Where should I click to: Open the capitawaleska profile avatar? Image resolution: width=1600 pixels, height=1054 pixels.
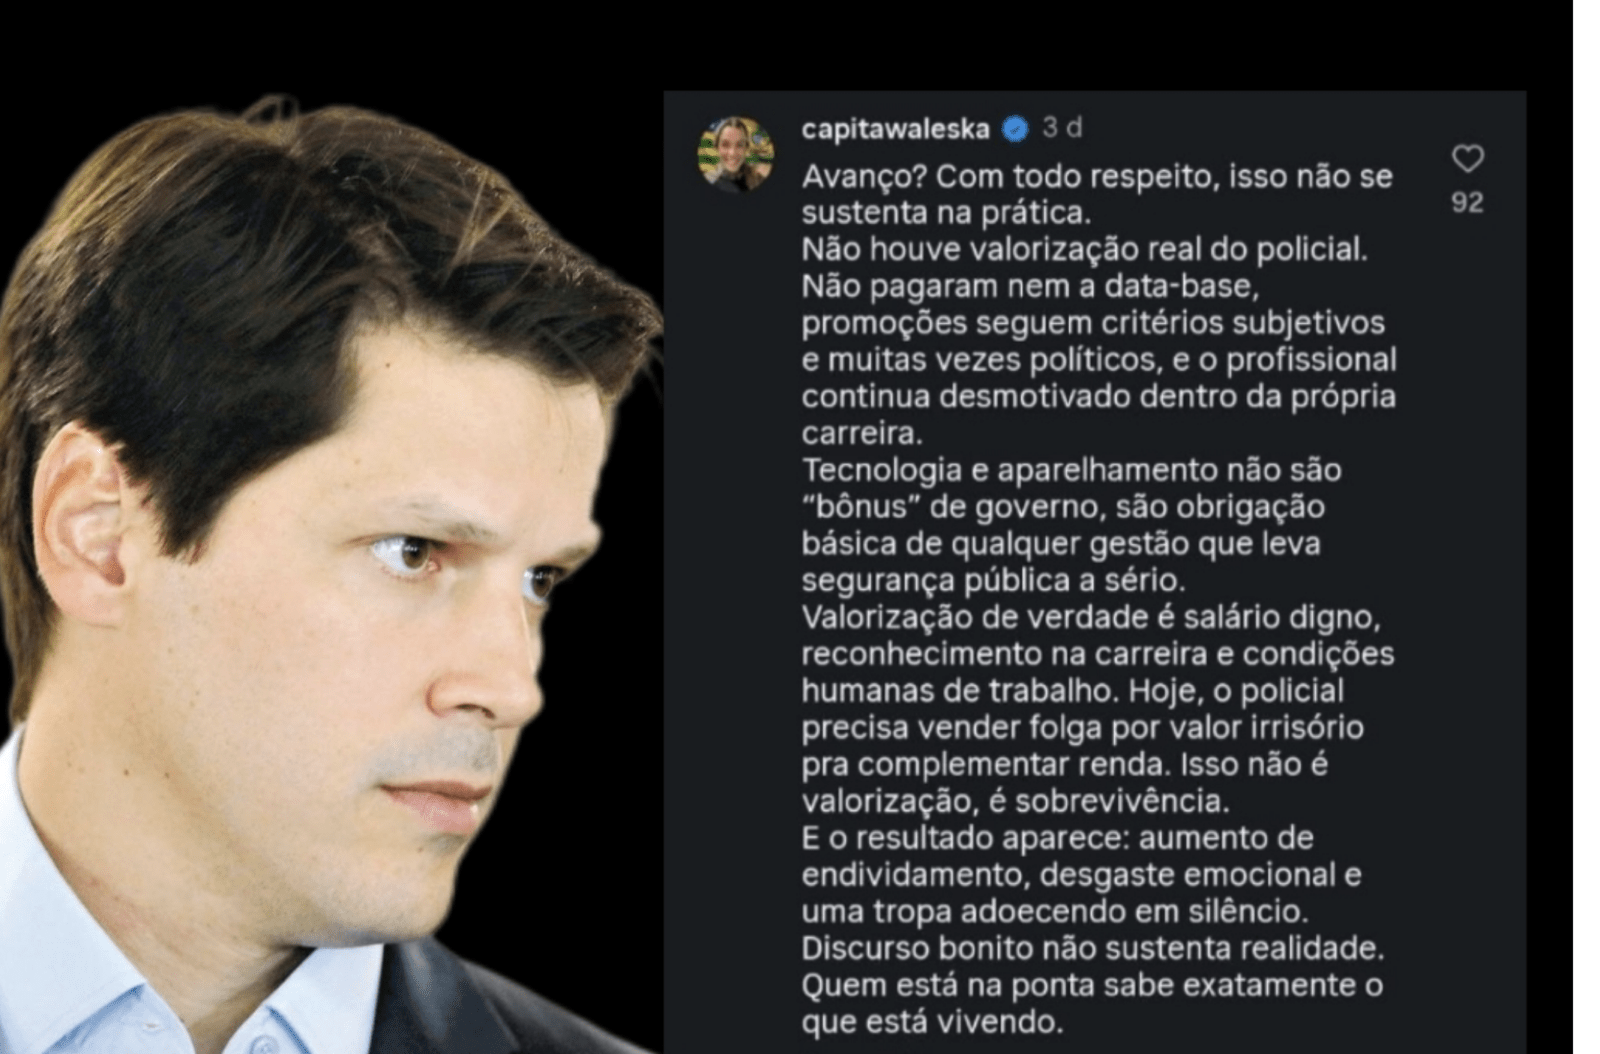[x=736, y=153]
